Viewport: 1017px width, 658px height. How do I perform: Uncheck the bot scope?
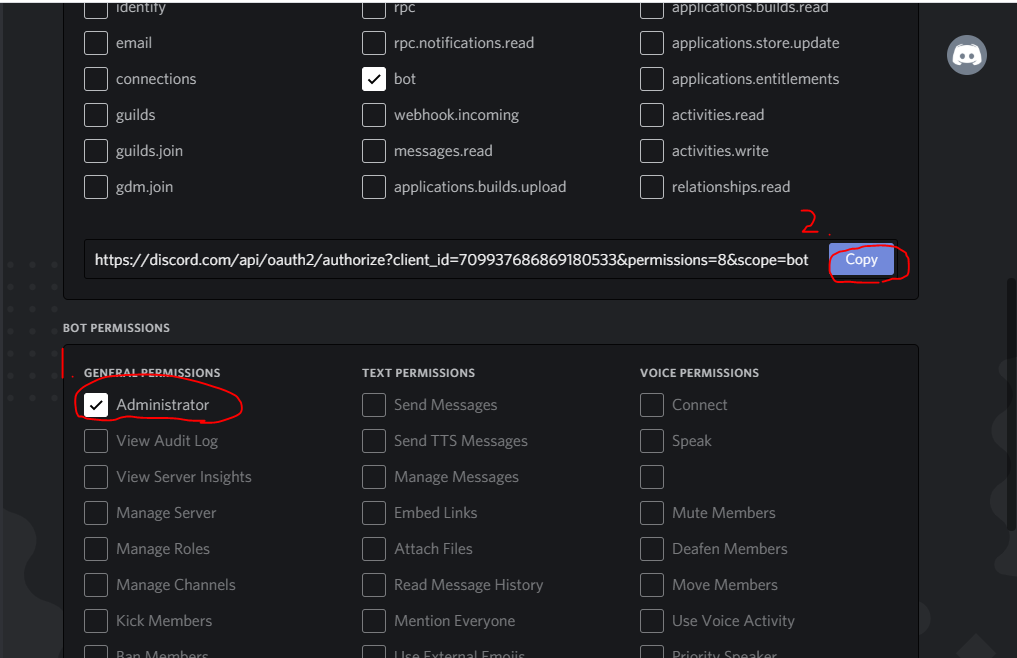point(374,79)
